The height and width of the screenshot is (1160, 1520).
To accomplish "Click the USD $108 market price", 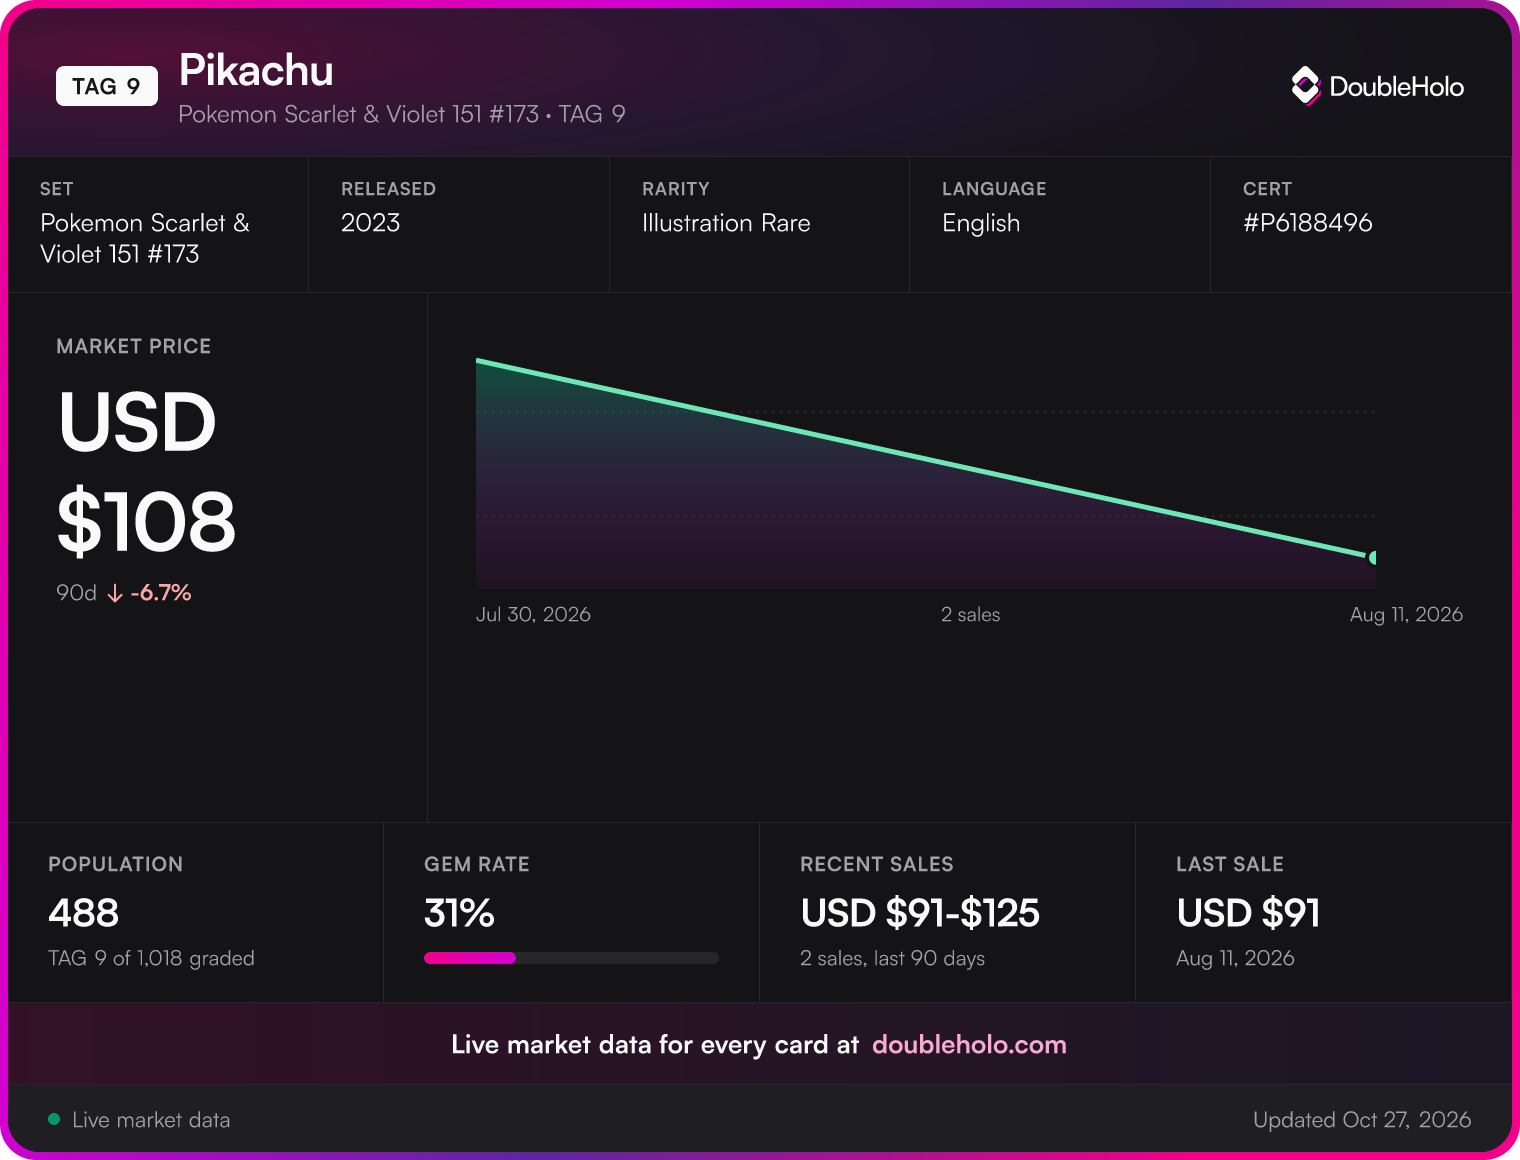I will click(x=146, y=471).
